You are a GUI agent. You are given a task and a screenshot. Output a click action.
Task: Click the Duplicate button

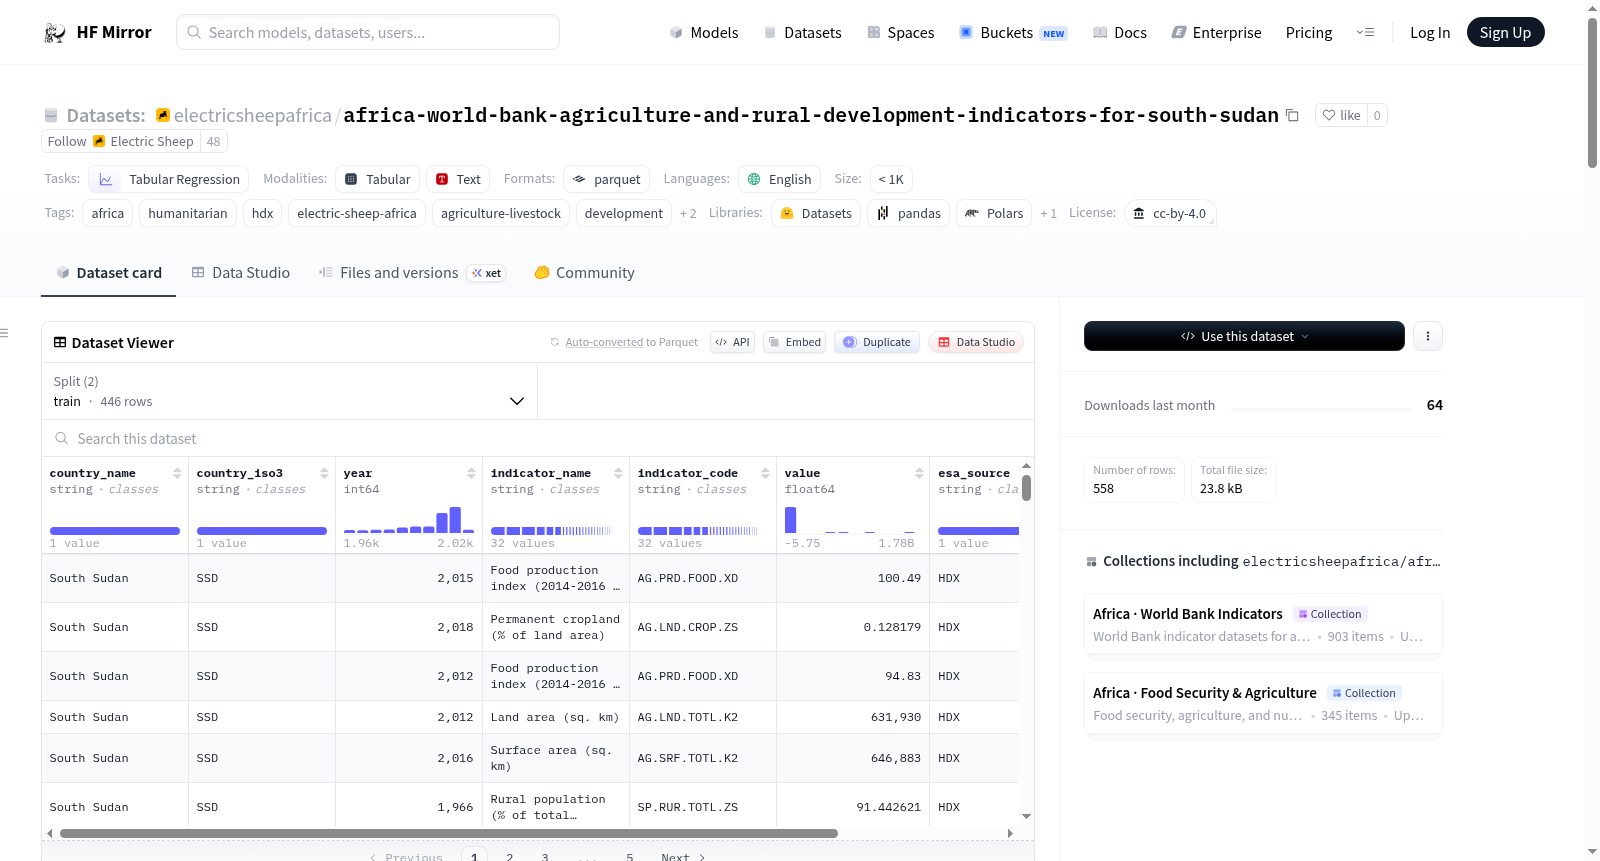pos(877,342)
